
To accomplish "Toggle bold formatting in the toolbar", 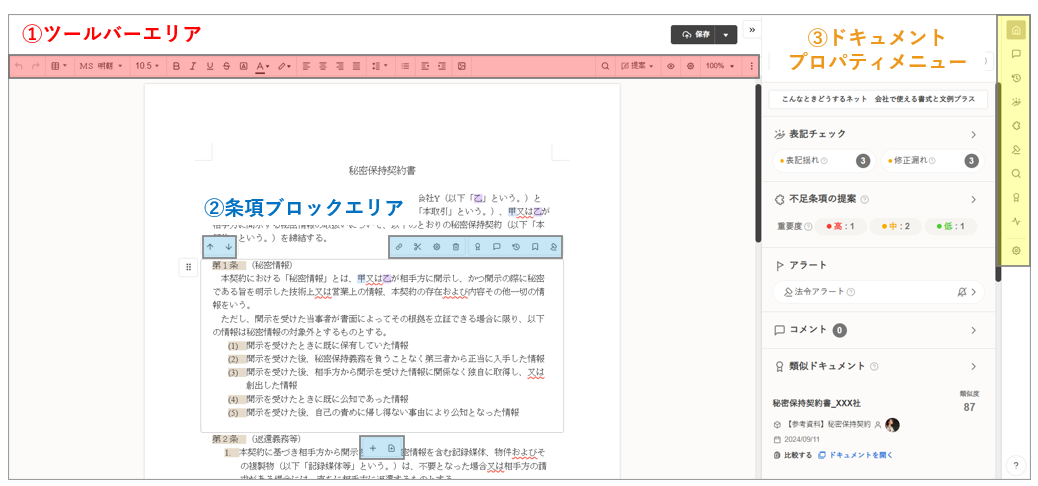I will coord(176,66).
